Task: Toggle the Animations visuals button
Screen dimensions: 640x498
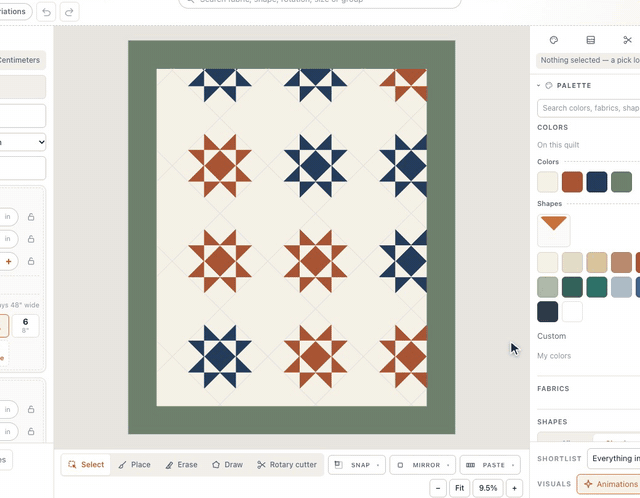Action: tap(610, 484)
